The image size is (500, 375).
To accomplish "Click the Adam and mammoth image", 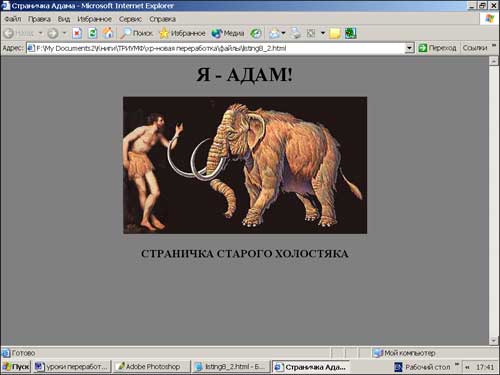I will click(245, 165).
